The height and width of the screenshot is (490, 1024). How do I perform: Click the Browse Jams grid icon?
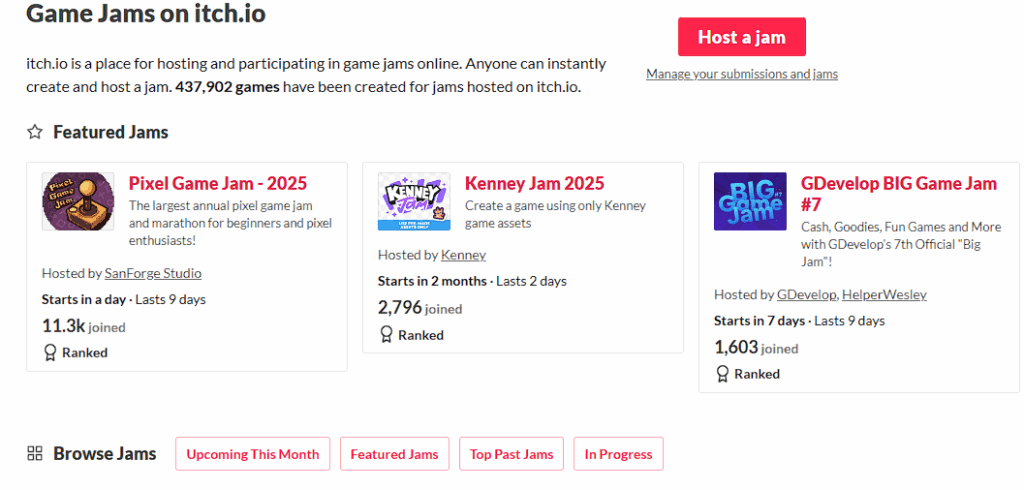(x=35, y=454)
